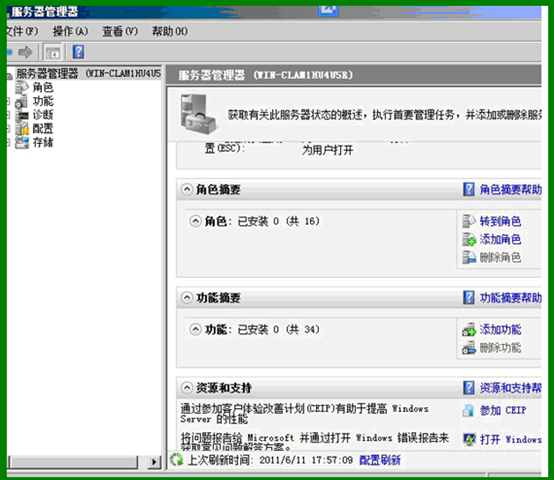
Task: Collapse the 功能摘要 section
Action: coord(187,297)
